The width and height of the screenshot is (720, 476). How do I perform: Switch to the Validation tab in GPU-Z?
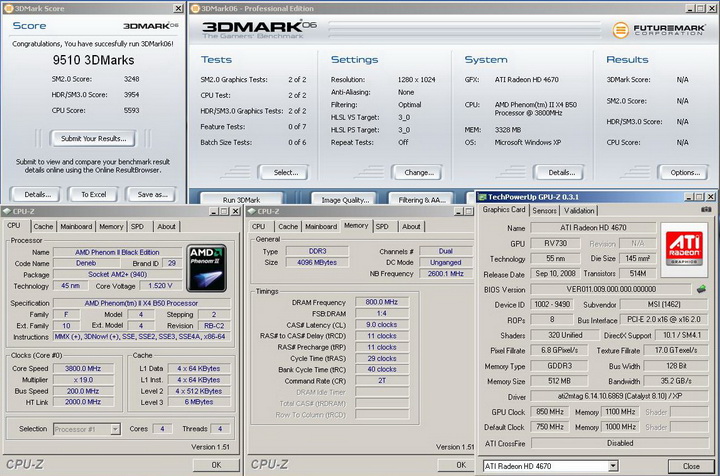click(x=579, y=211)
